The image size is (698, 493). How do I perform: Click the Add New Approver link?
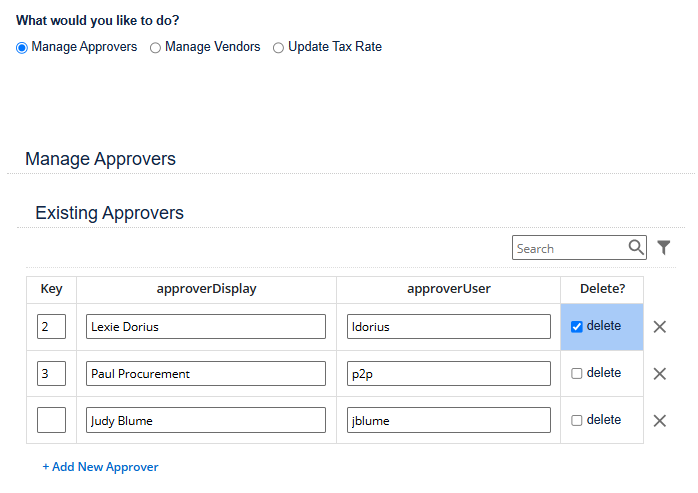point(100,467)
